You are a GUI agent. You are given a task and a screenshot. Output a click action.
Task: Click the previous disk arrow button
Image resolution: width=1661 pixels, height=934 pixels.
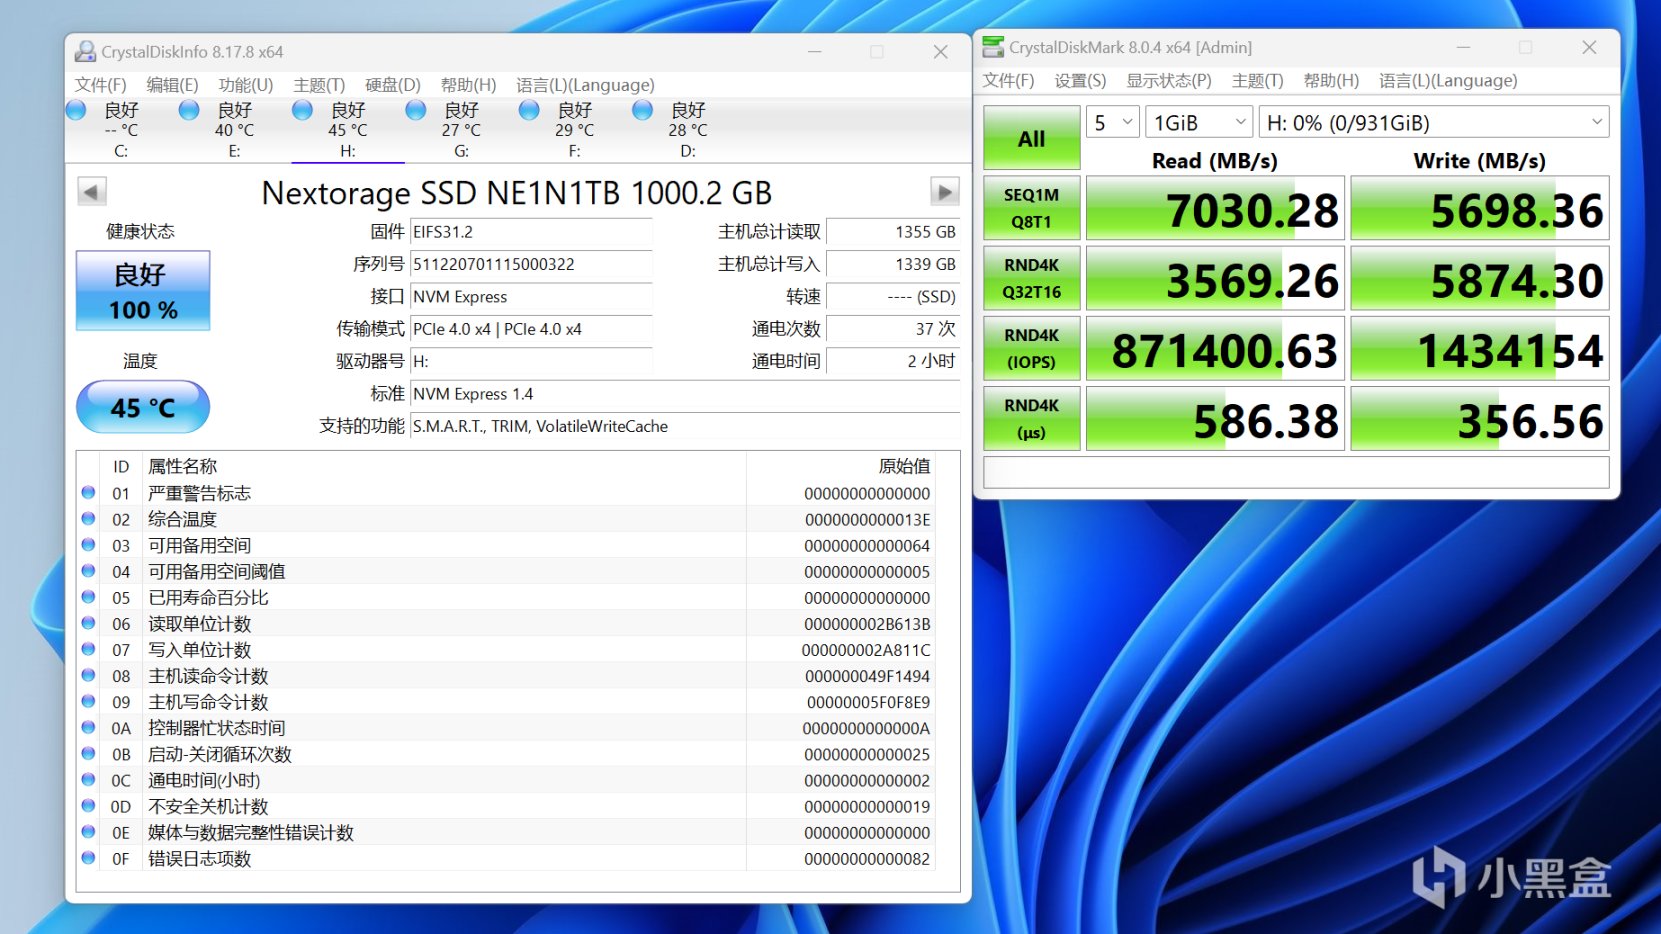click(x=91, y=192)
